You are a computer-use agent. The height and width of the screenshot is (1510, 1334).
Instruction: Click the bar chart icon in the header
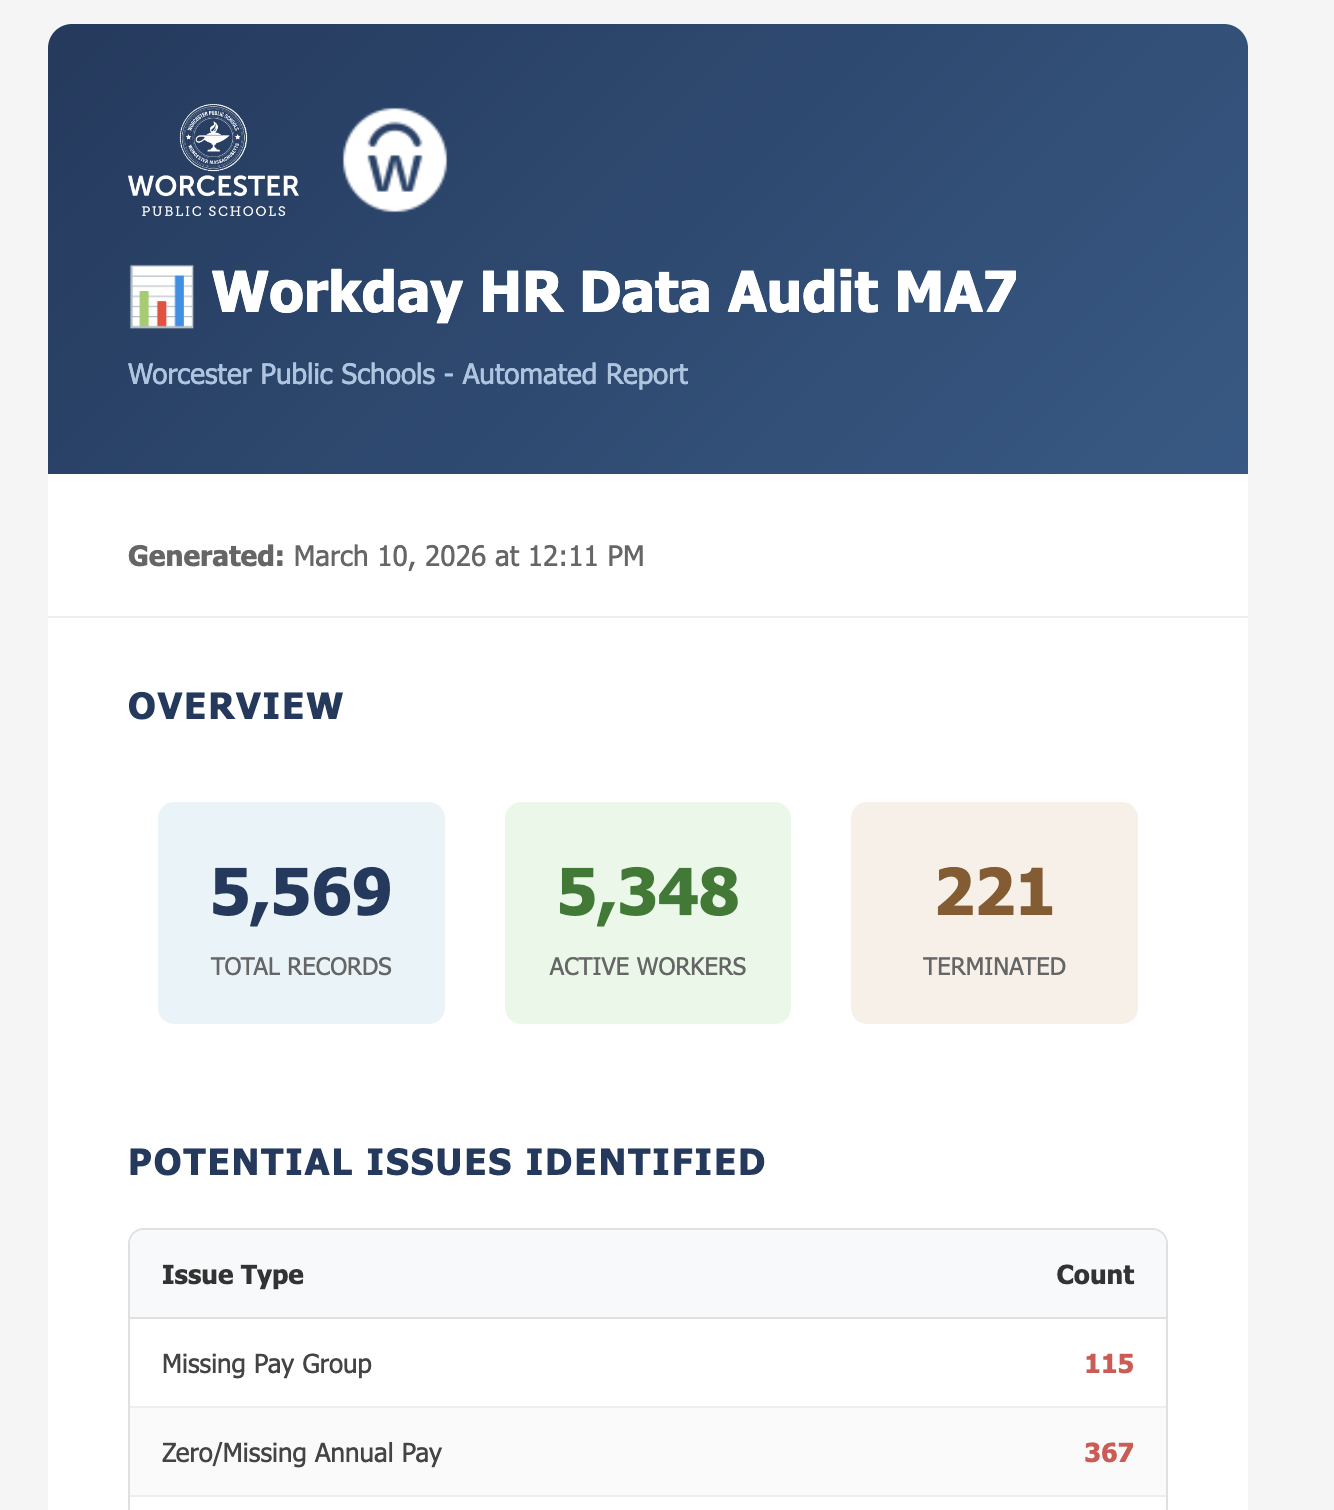coord(162,294)
